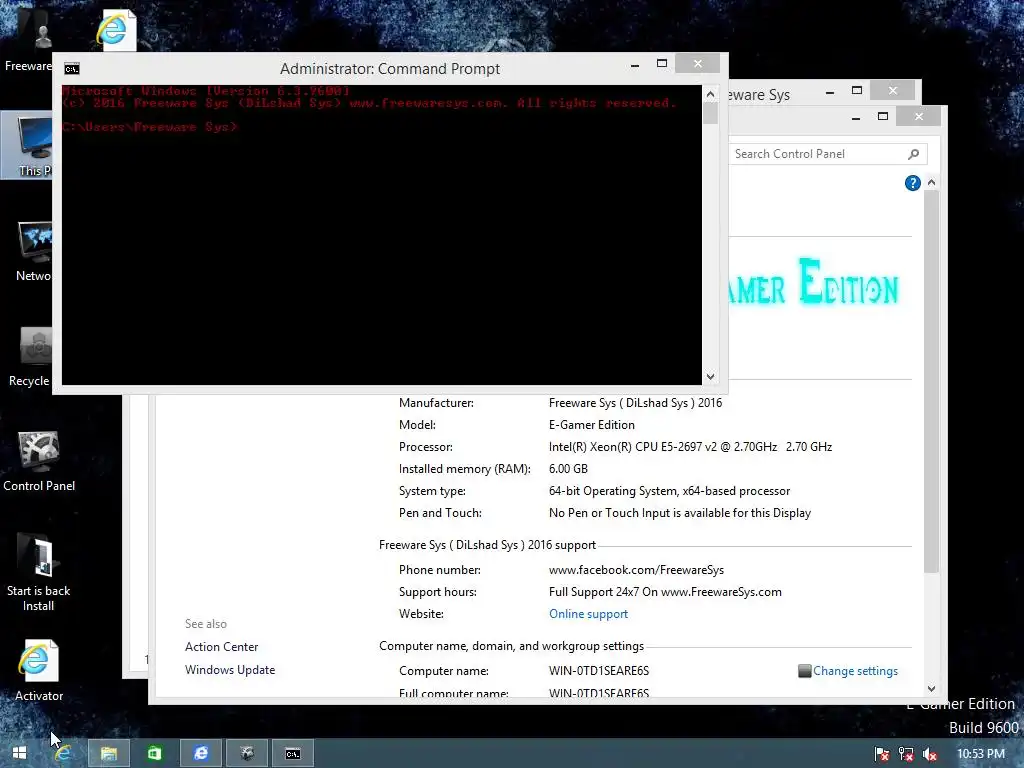
Task: Click the Full Support 24x7 support hours text
Action: pyautogui.click(x=665, y=592)
